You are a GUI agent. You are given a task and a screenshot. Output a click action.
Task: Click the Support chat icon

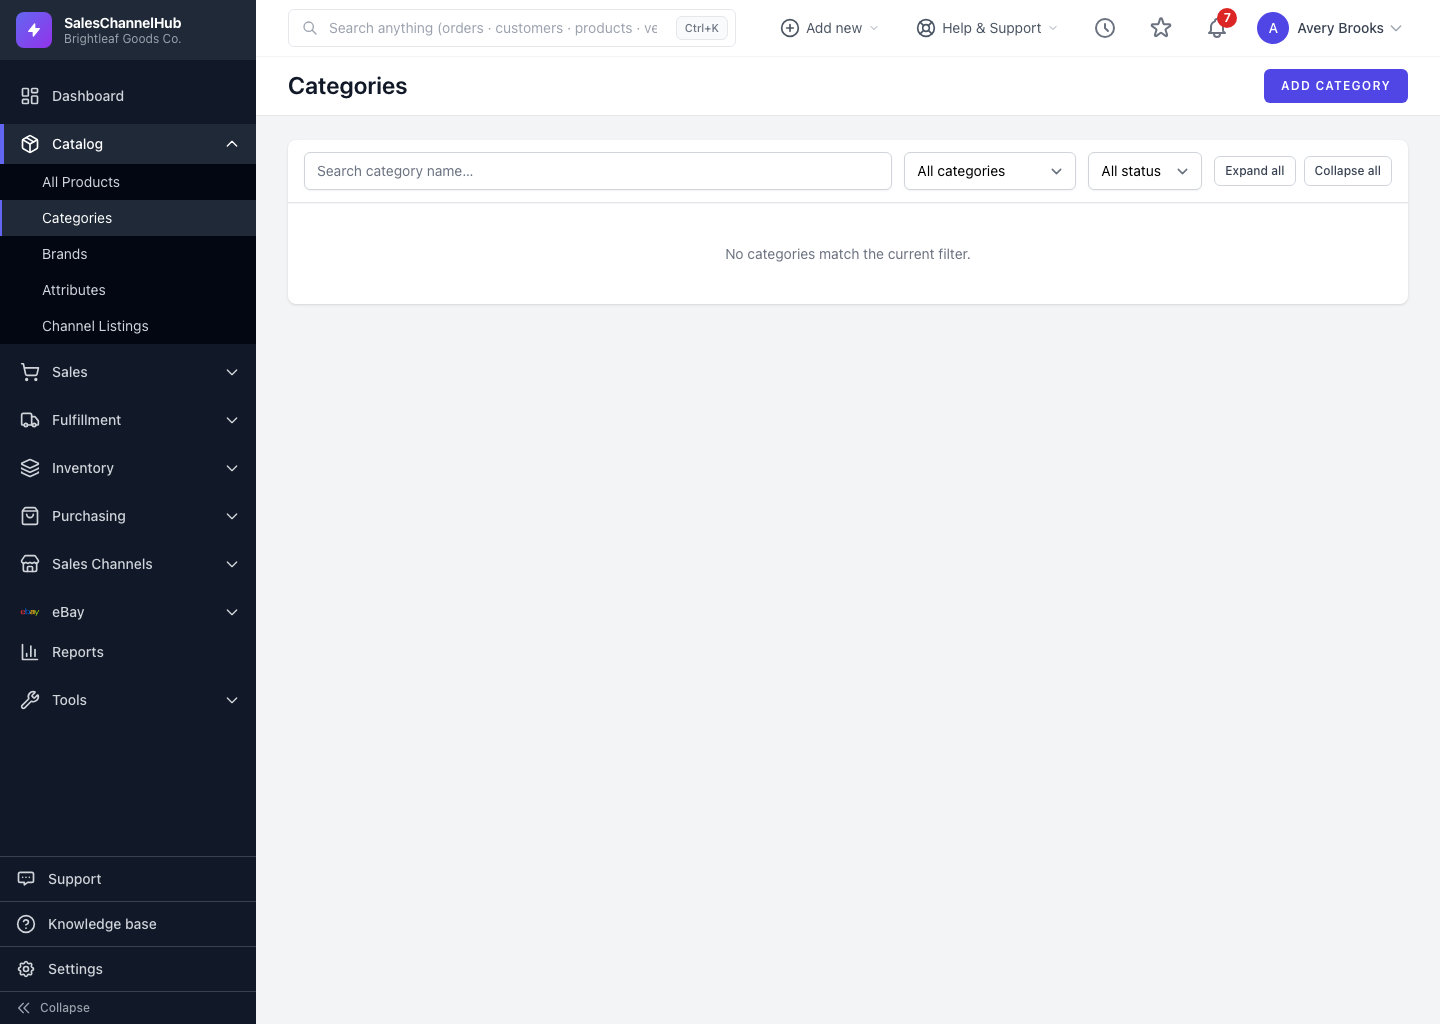coord(26,879)
